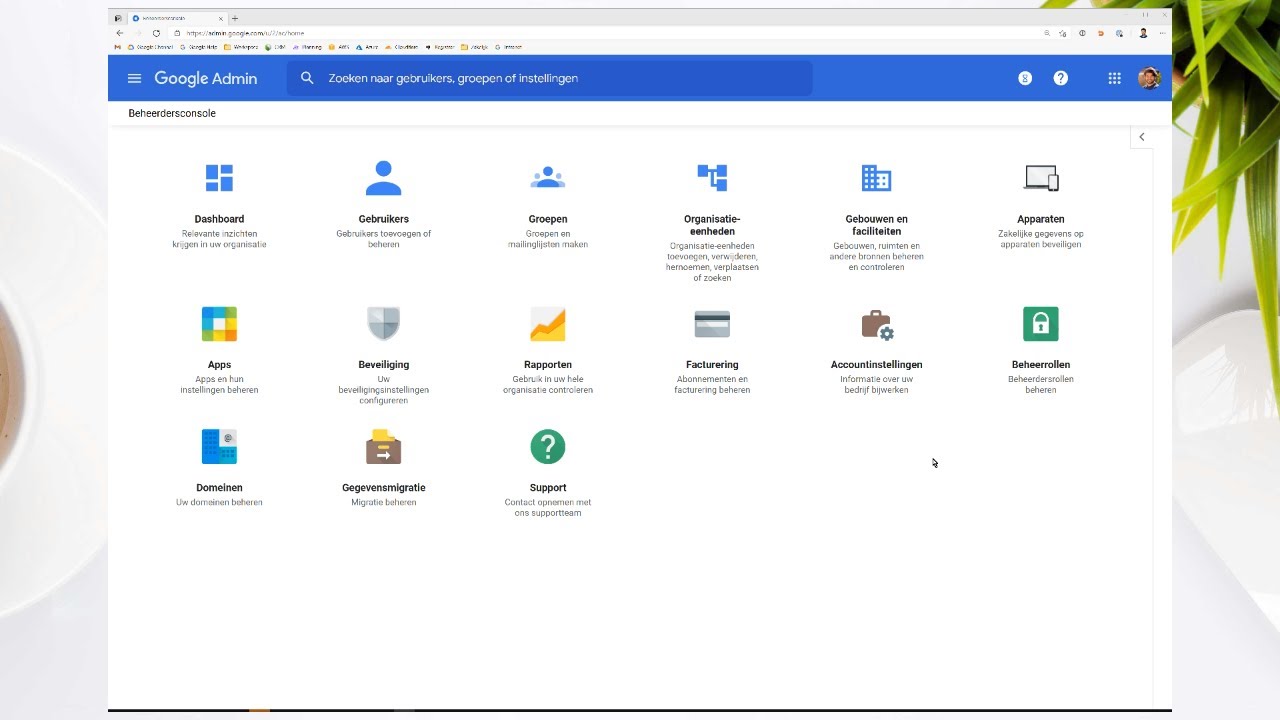Open the Cloudflare bookmark
The height and width of the screenshot is (720, 1280).
tap(402, 47)
